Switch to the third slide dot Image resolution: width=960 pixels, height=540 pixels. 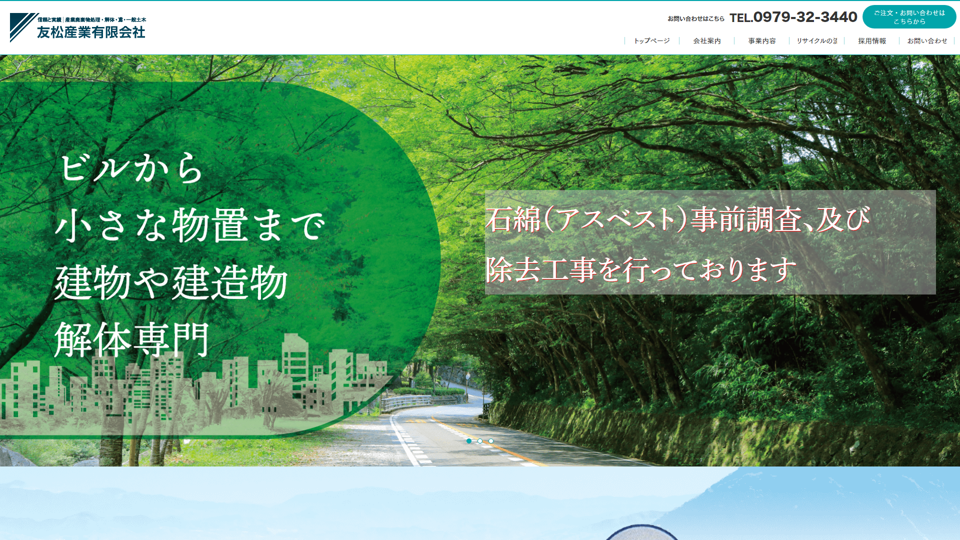click(x=491, y=441)
